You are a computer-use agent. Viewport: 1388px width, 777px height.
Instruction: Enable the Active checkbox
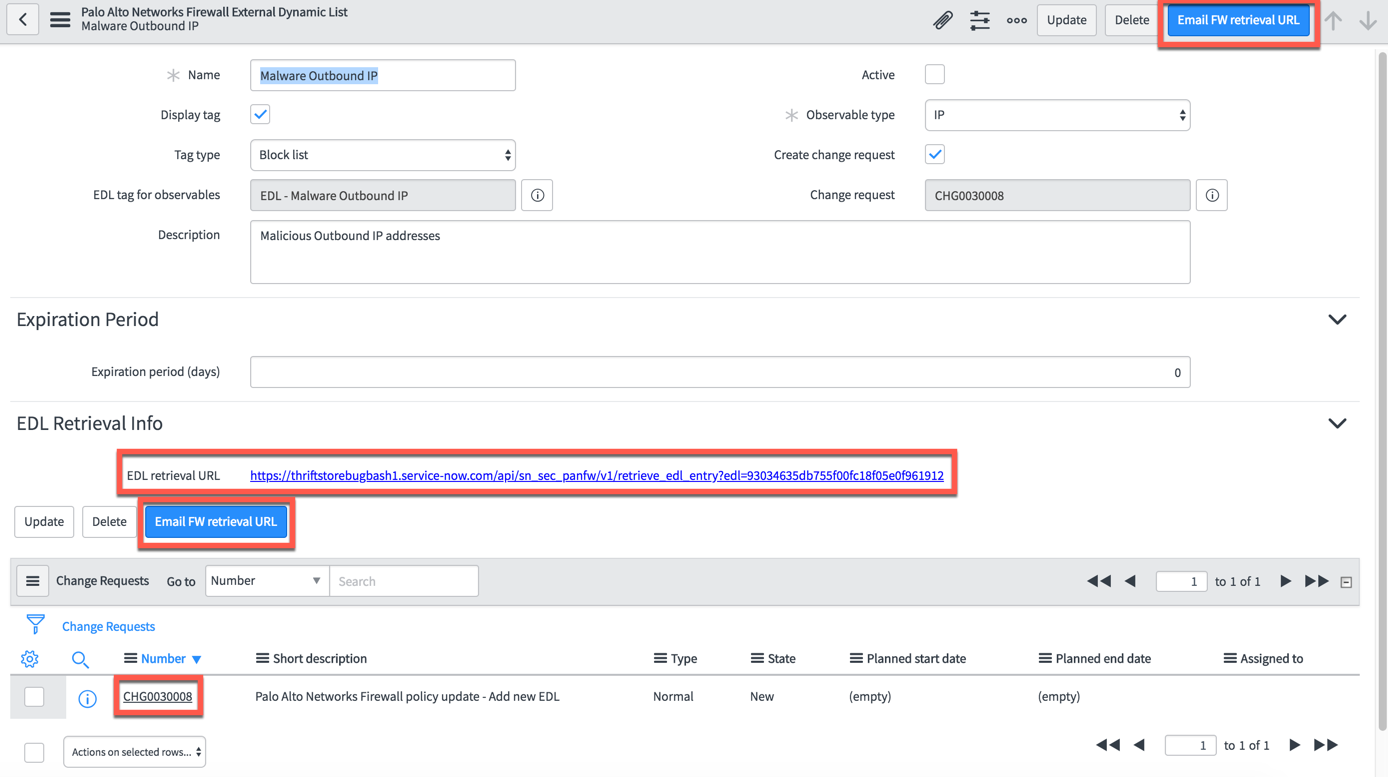(935, 75)
